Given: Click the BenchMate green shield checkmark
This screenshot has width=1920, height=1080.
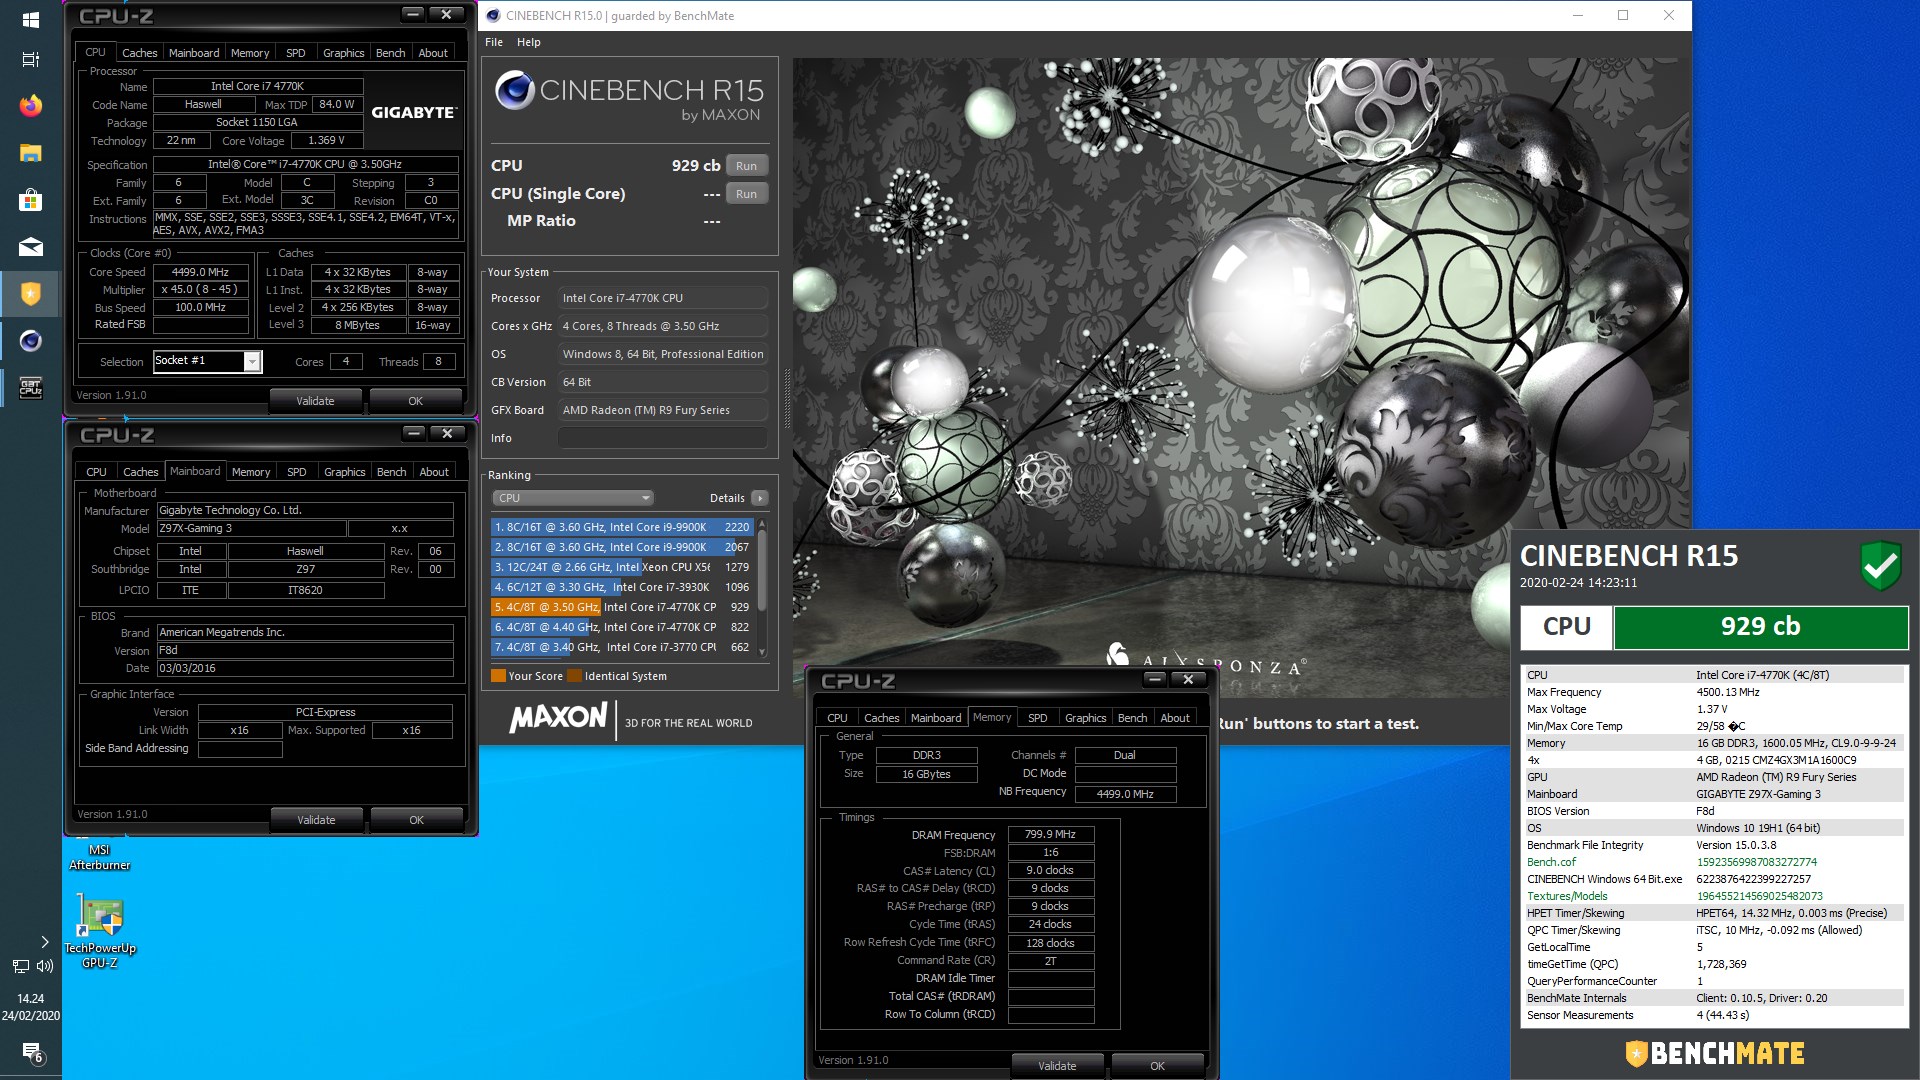Looking at the screenshot, I should [1880, 566].
